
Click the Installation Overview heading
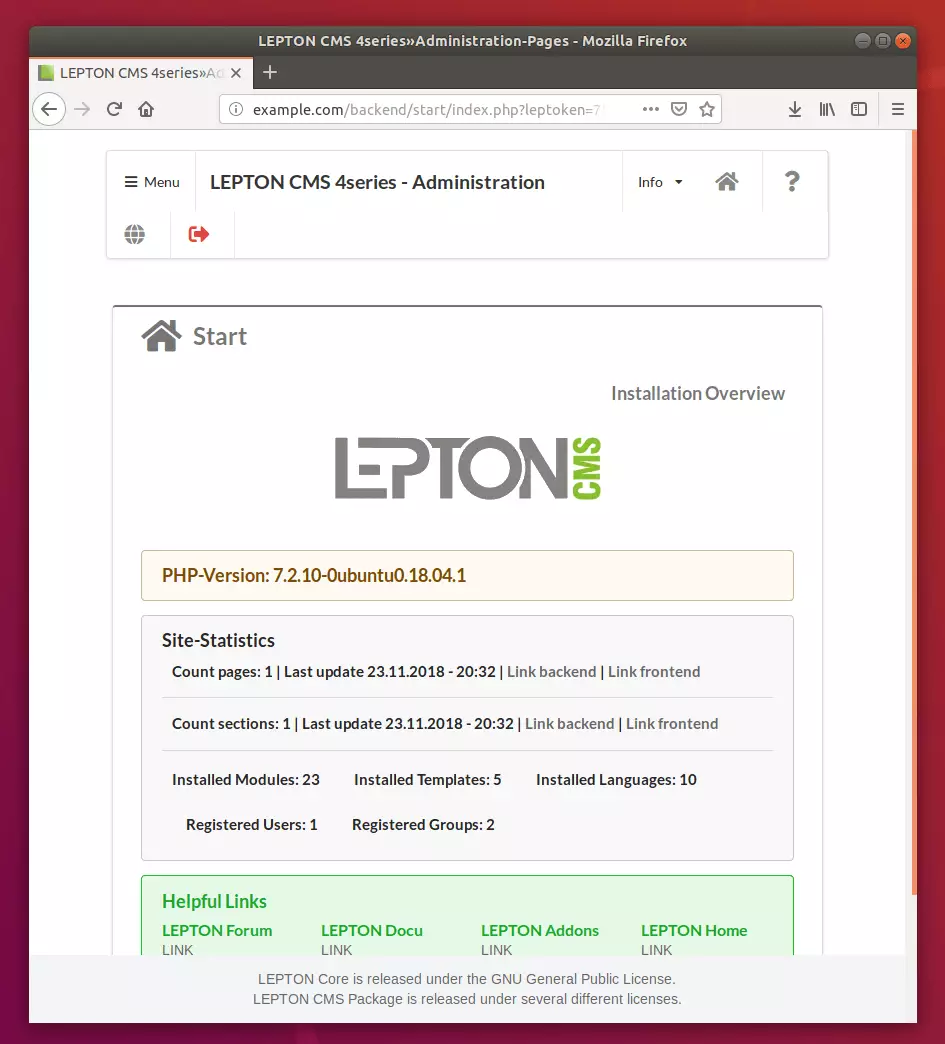698,393
